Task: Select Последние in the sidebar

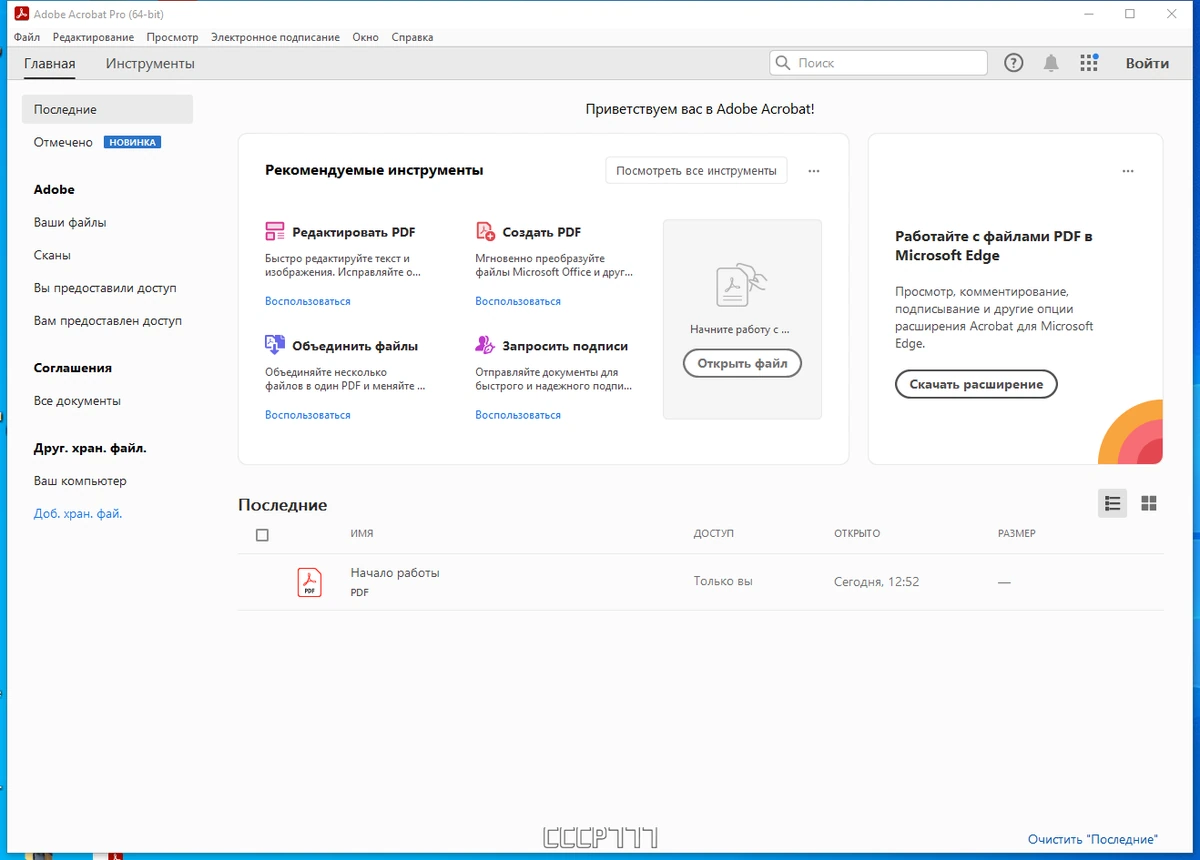Action: (x=107, y=110)
